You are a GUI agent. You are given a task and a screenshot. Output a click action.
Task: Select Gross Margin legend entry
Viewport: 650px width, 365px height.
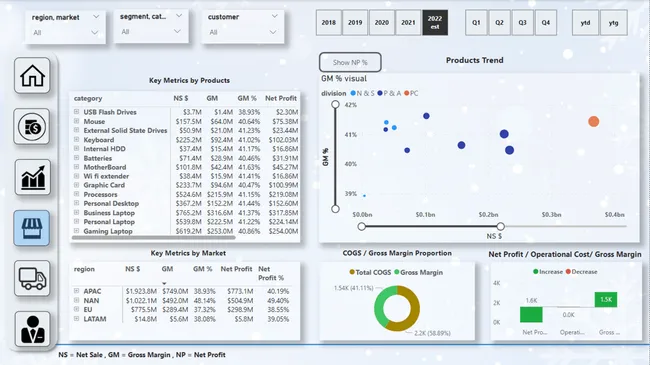[x=418, y=273]
